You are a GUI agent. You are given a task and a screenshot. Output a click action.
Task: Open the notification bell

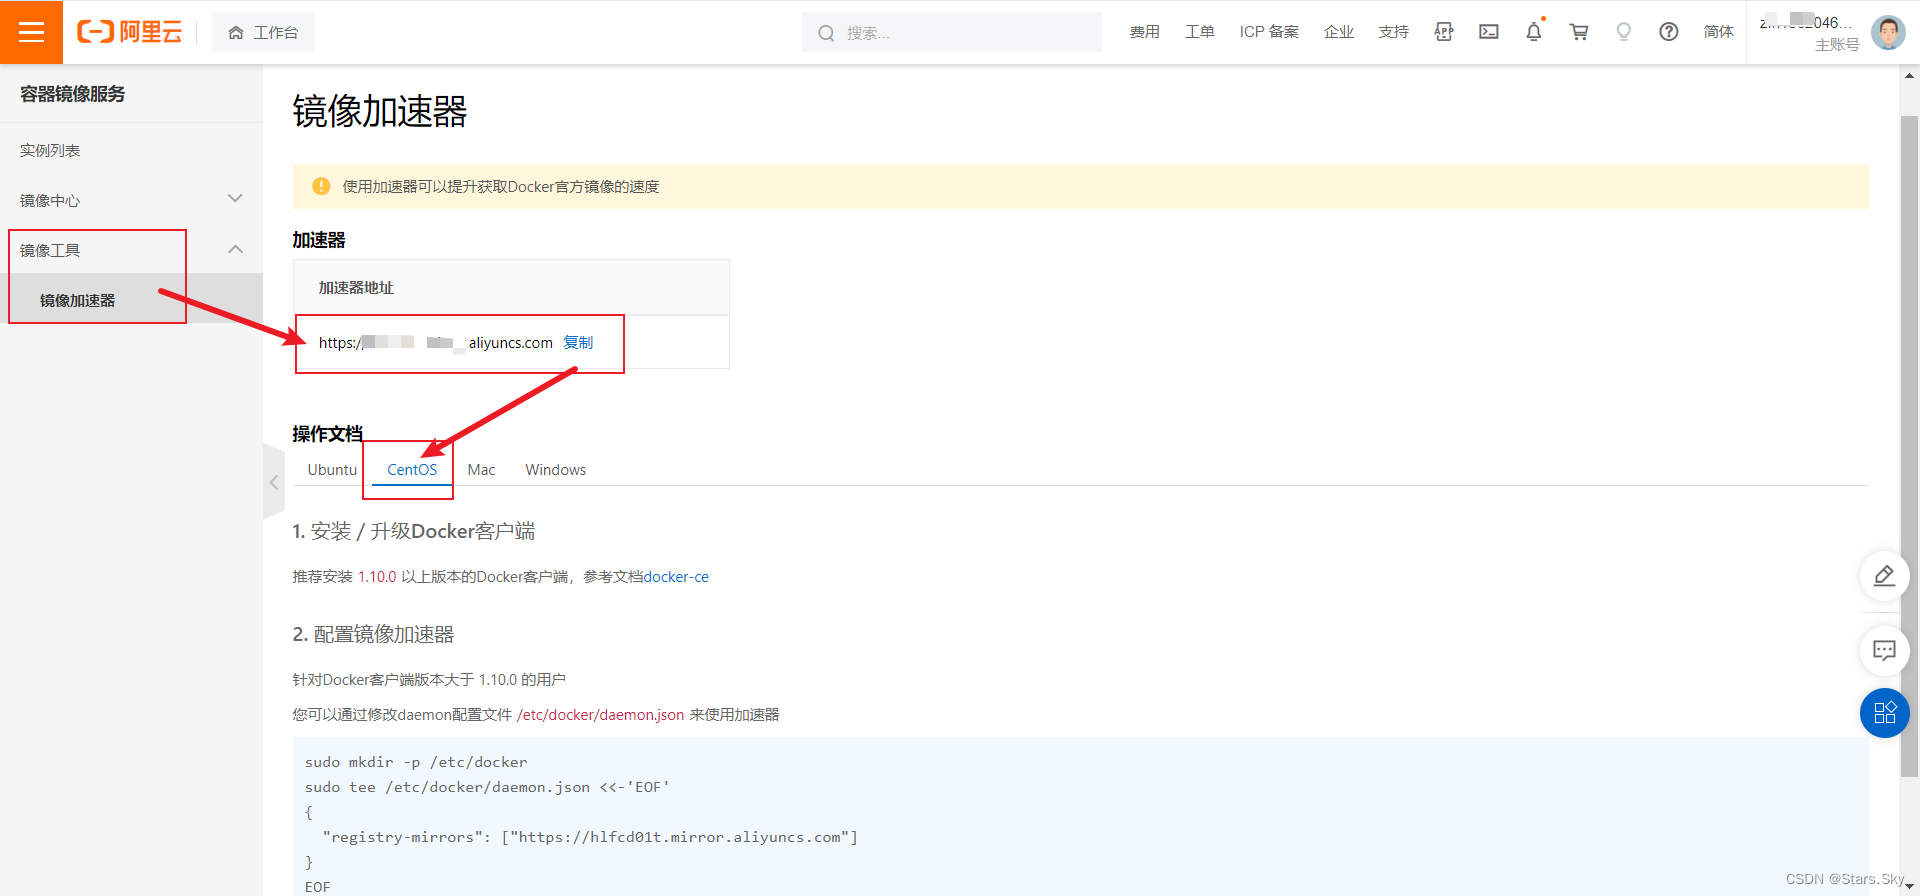[x=1534, y=32]
